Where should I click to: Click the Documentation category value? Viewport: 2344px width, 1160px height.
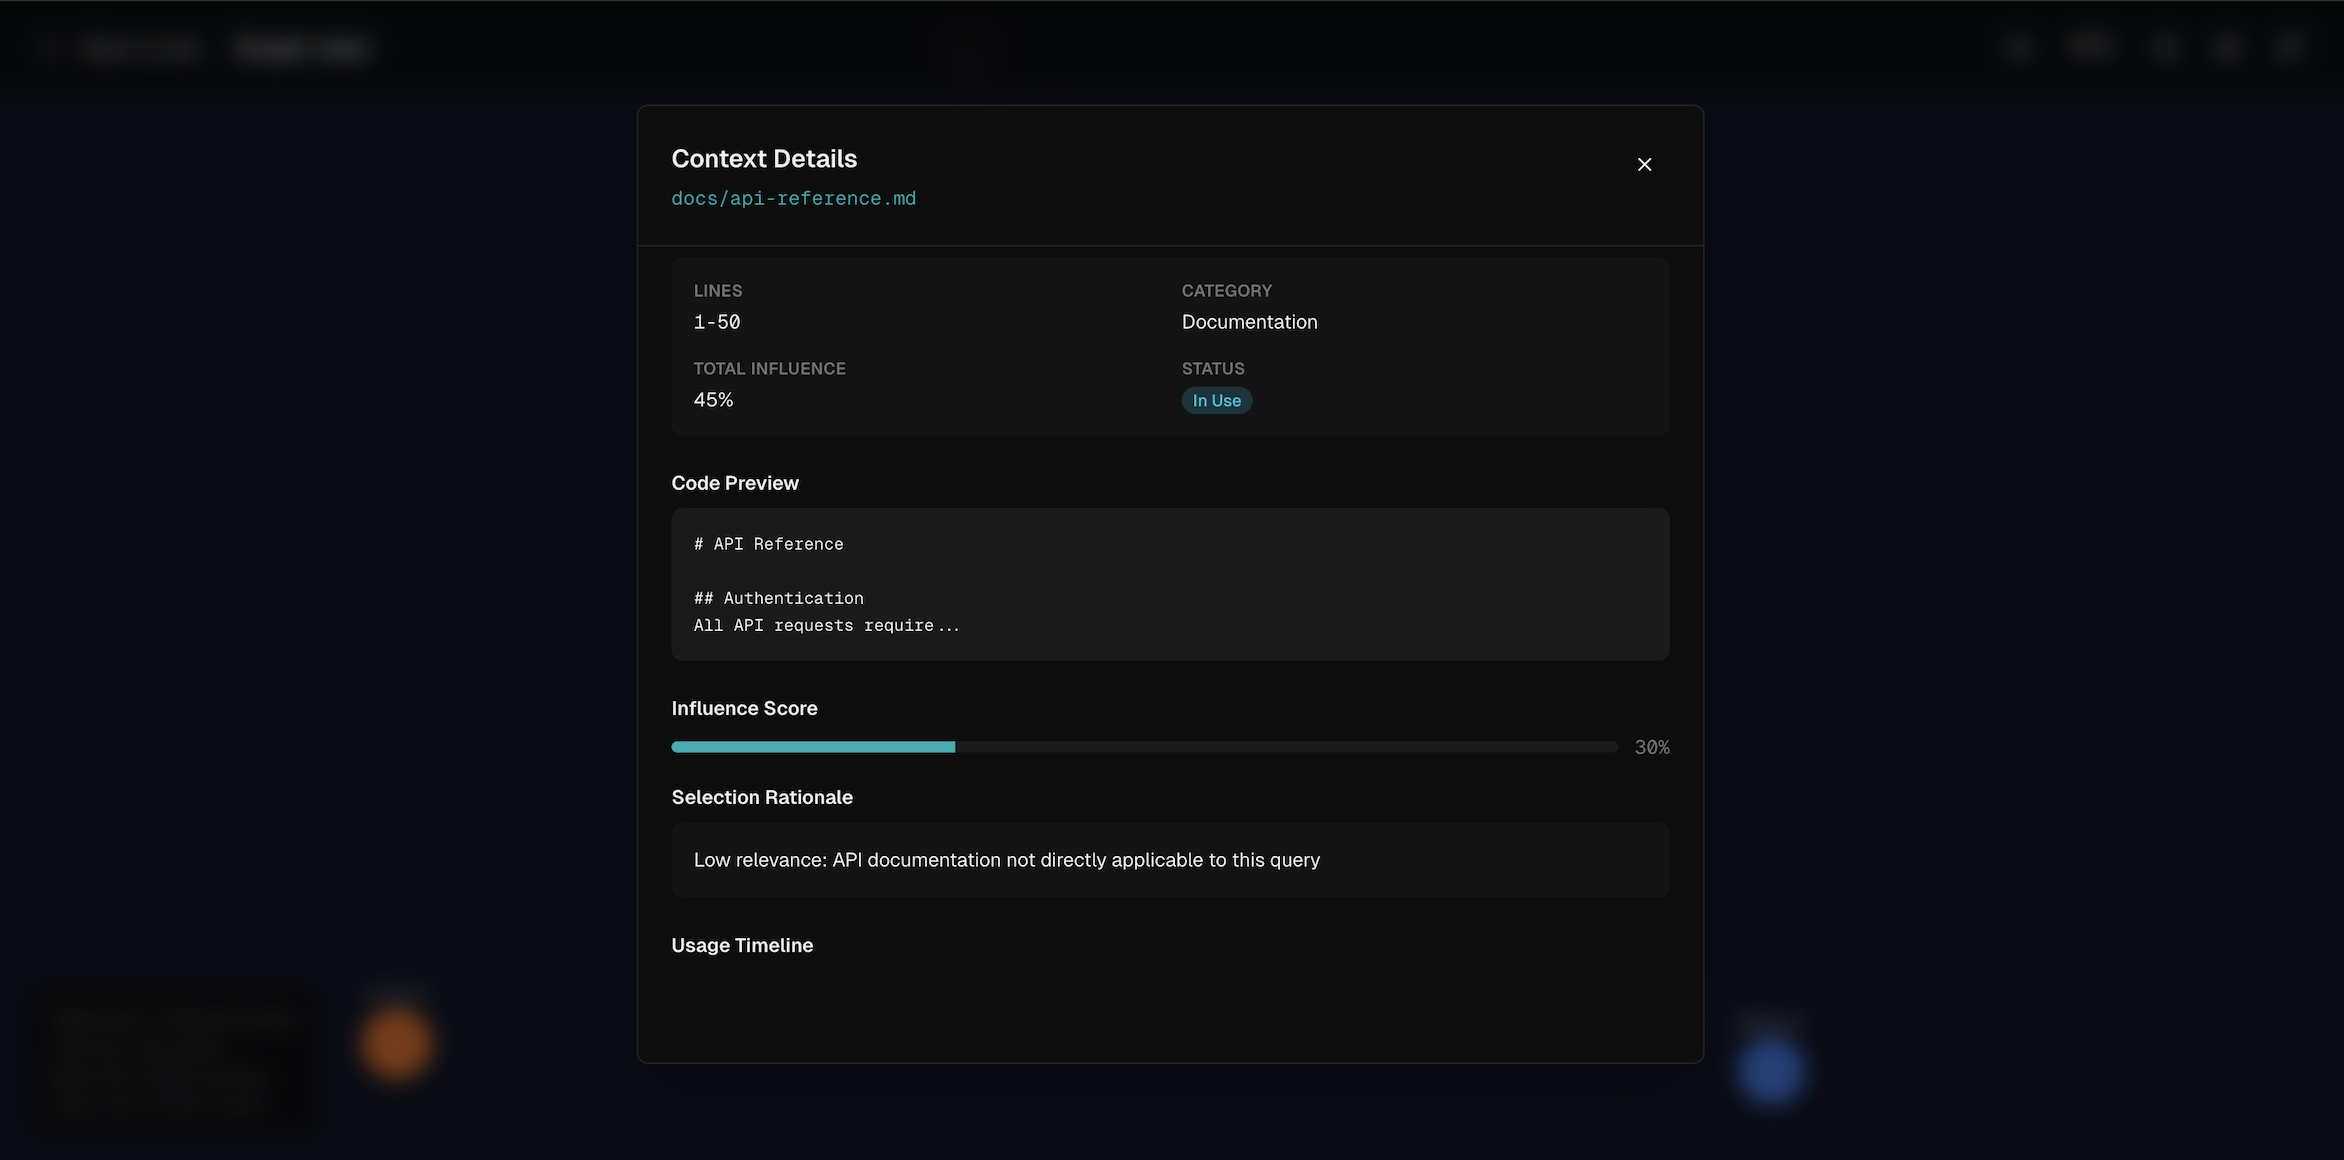(1249, 322)
